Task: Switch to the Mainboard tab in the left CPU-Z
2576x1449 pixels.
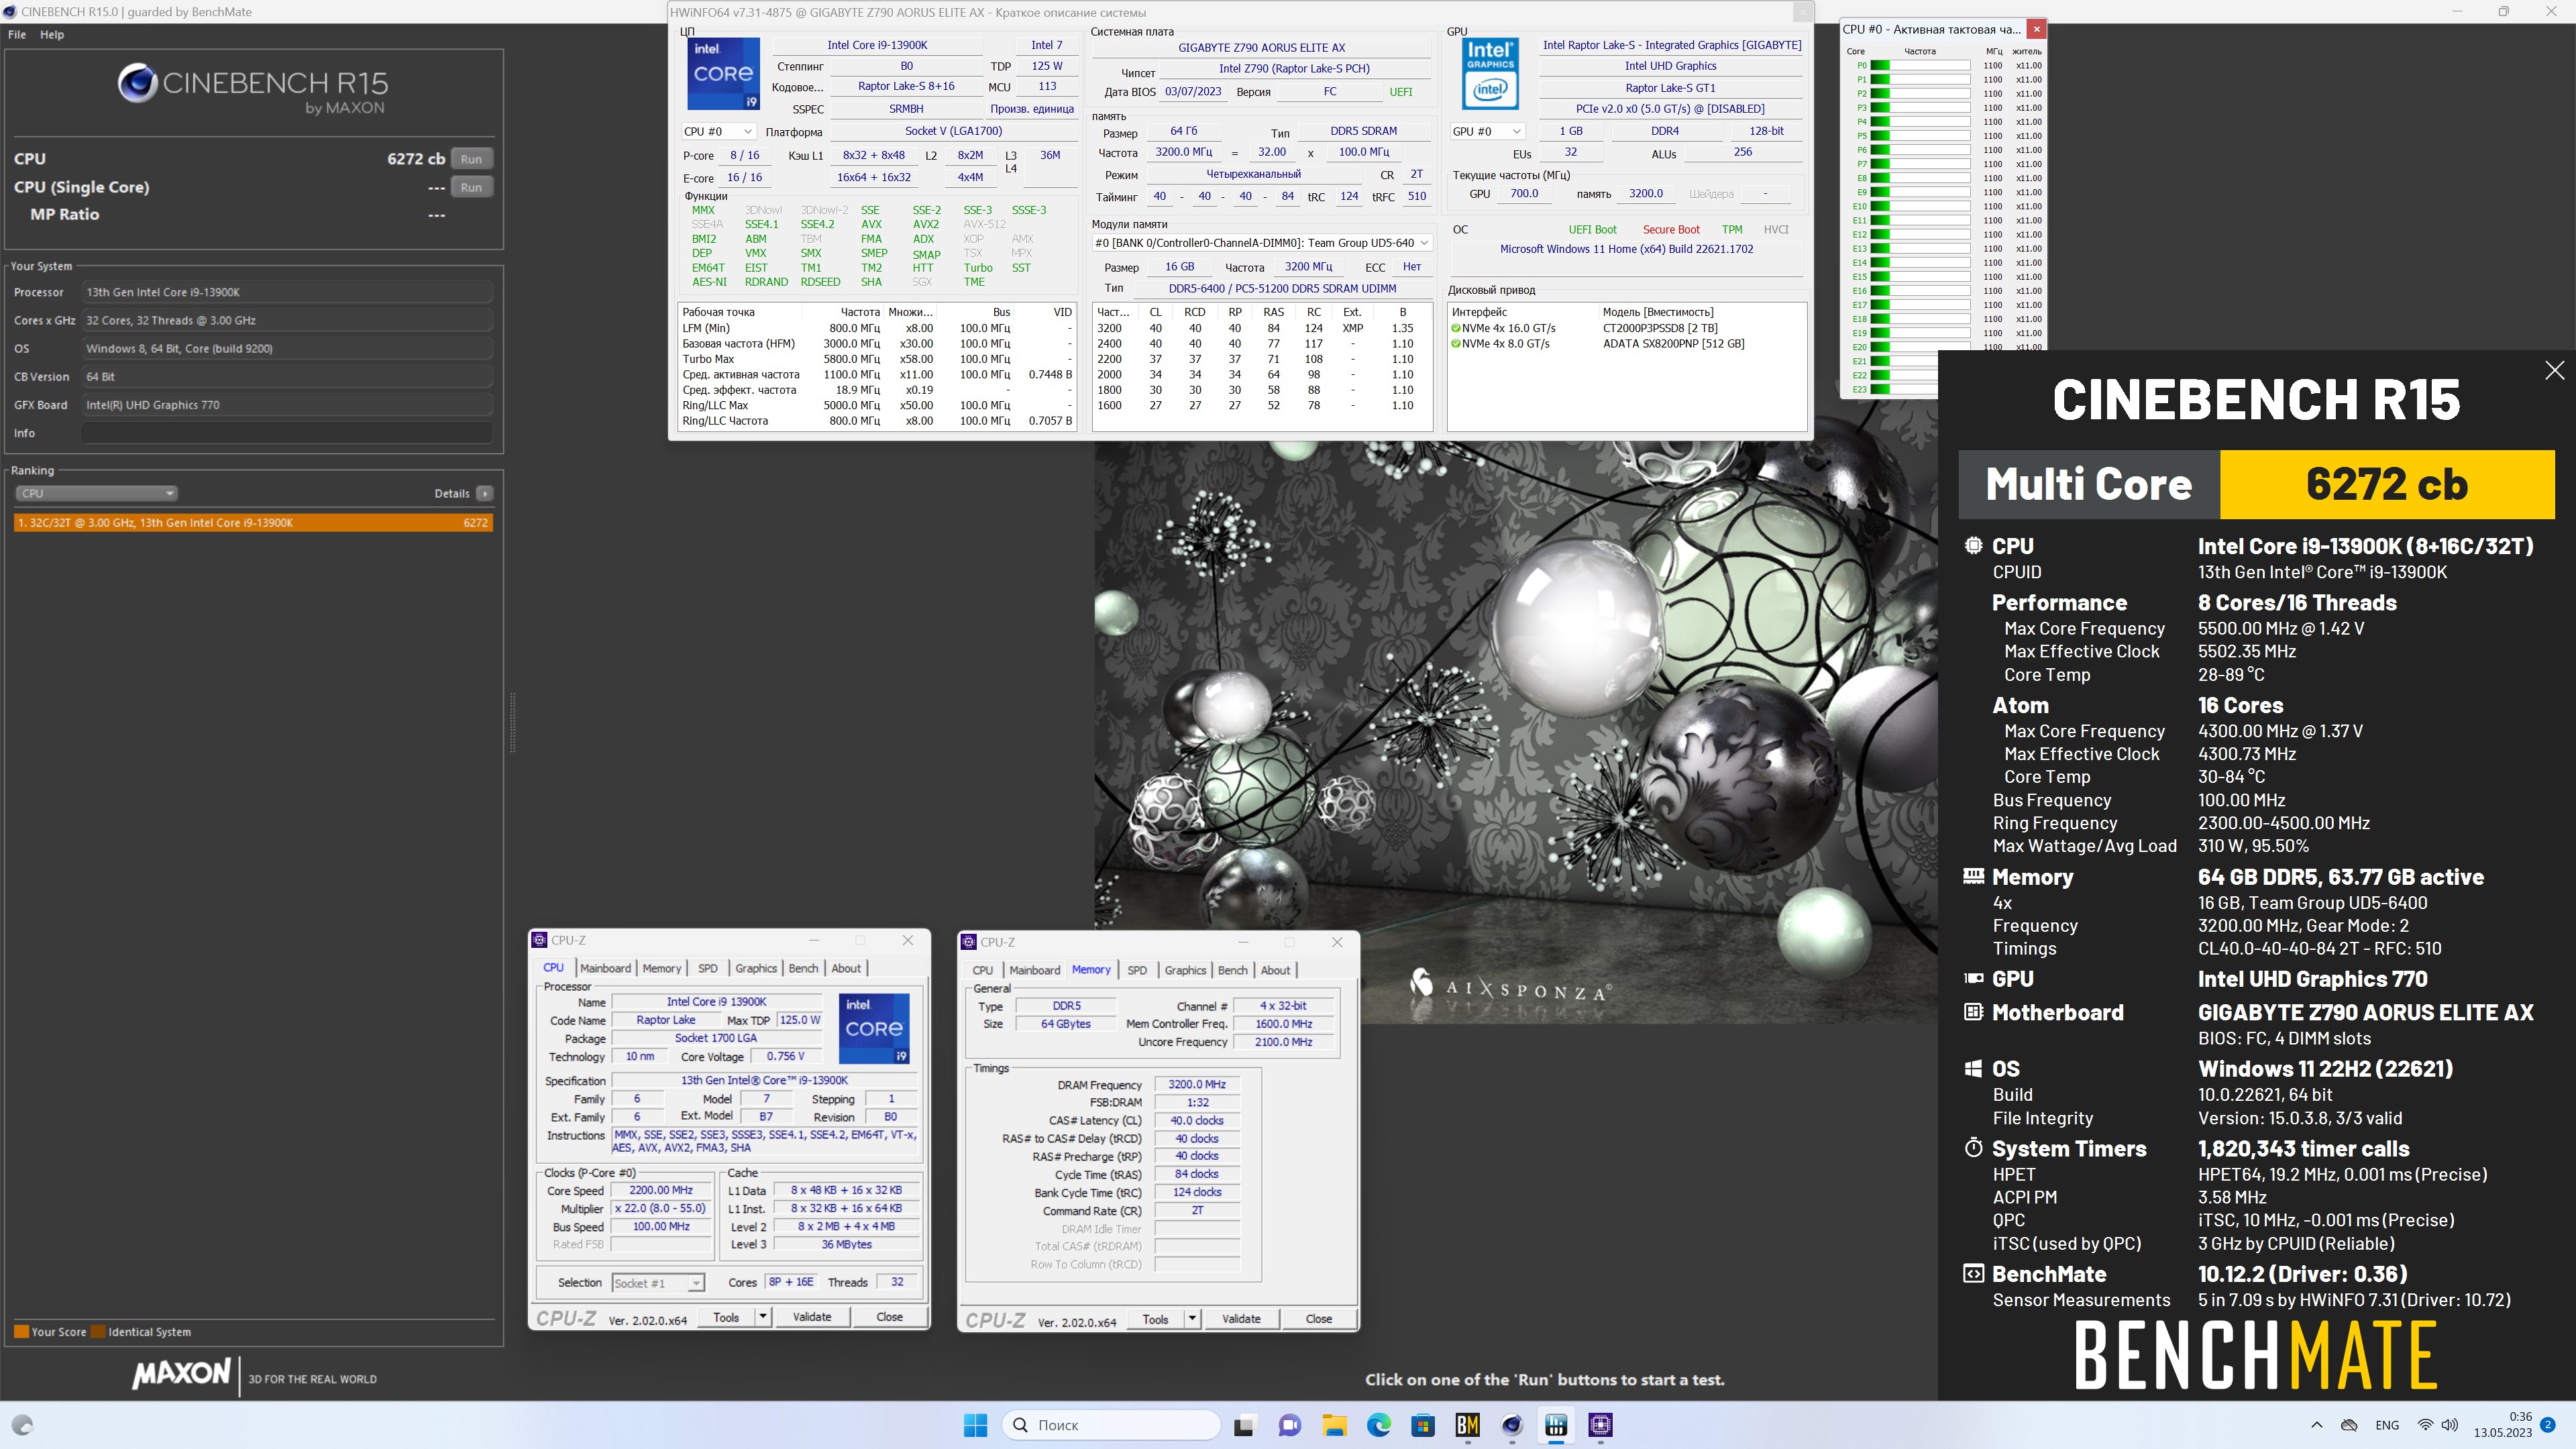Action: [x=605, y=968]
